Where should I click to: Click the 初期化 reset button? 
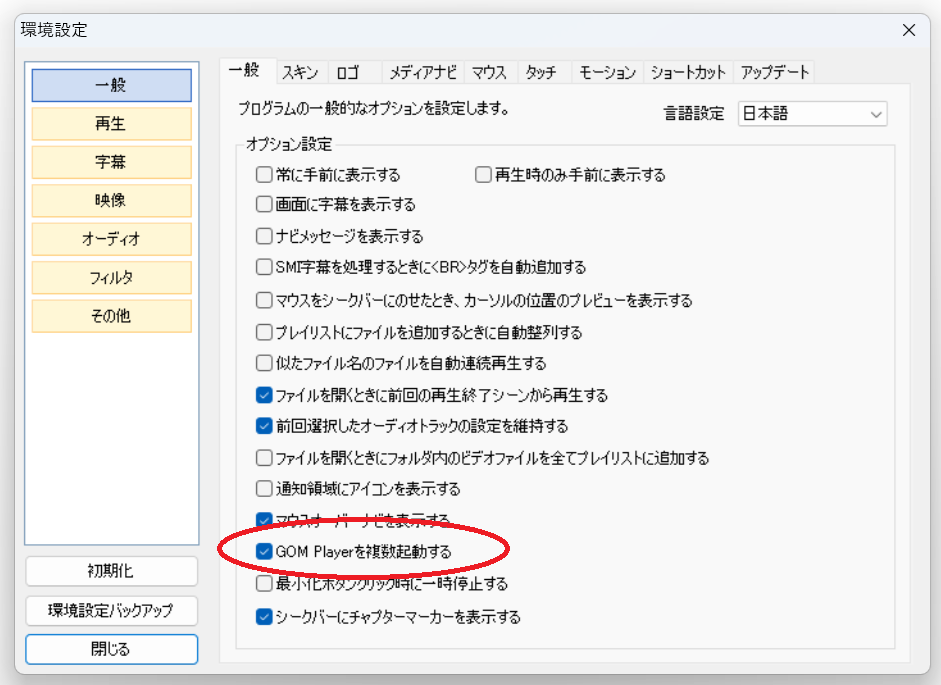[x=111, y=572]
